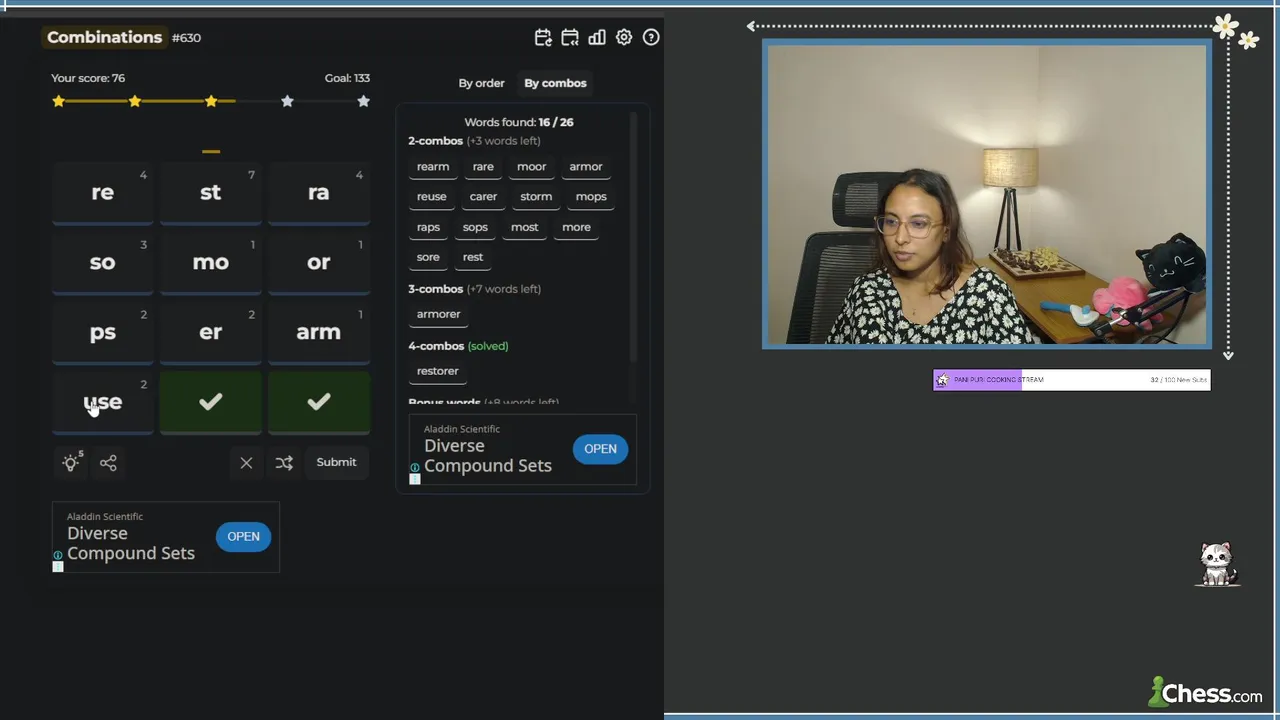Click the found word 'reuse'
Screen dimensions: 1280x720
tap(432, 197)
